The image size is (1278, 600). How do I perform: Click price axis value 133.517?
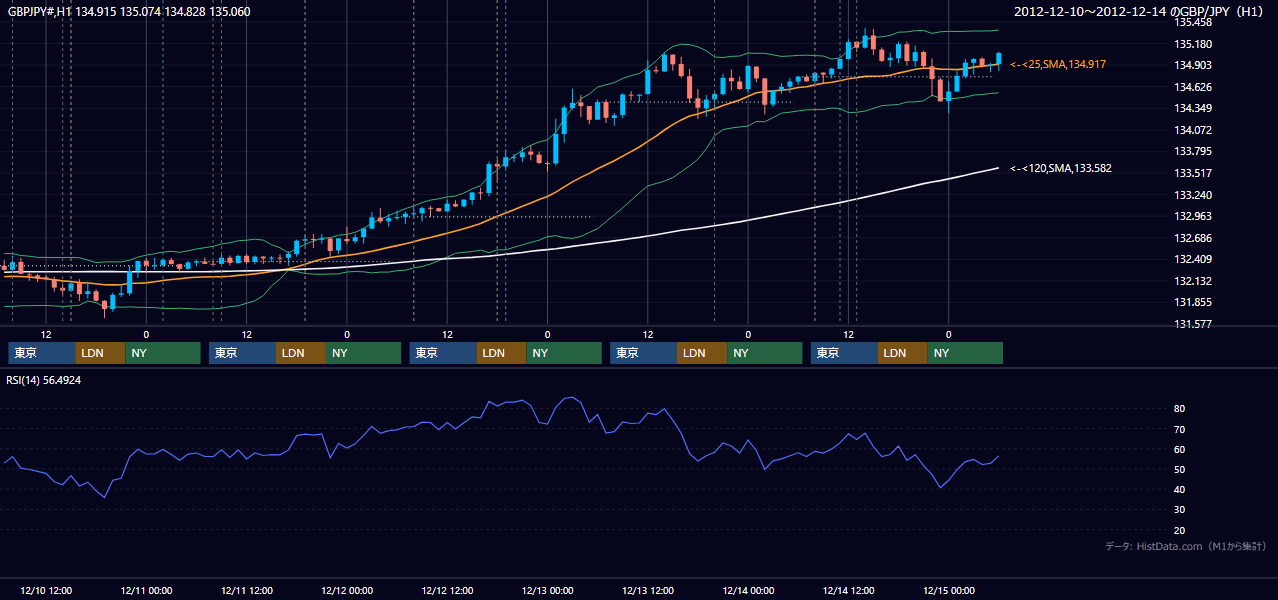click(1194, 173)
